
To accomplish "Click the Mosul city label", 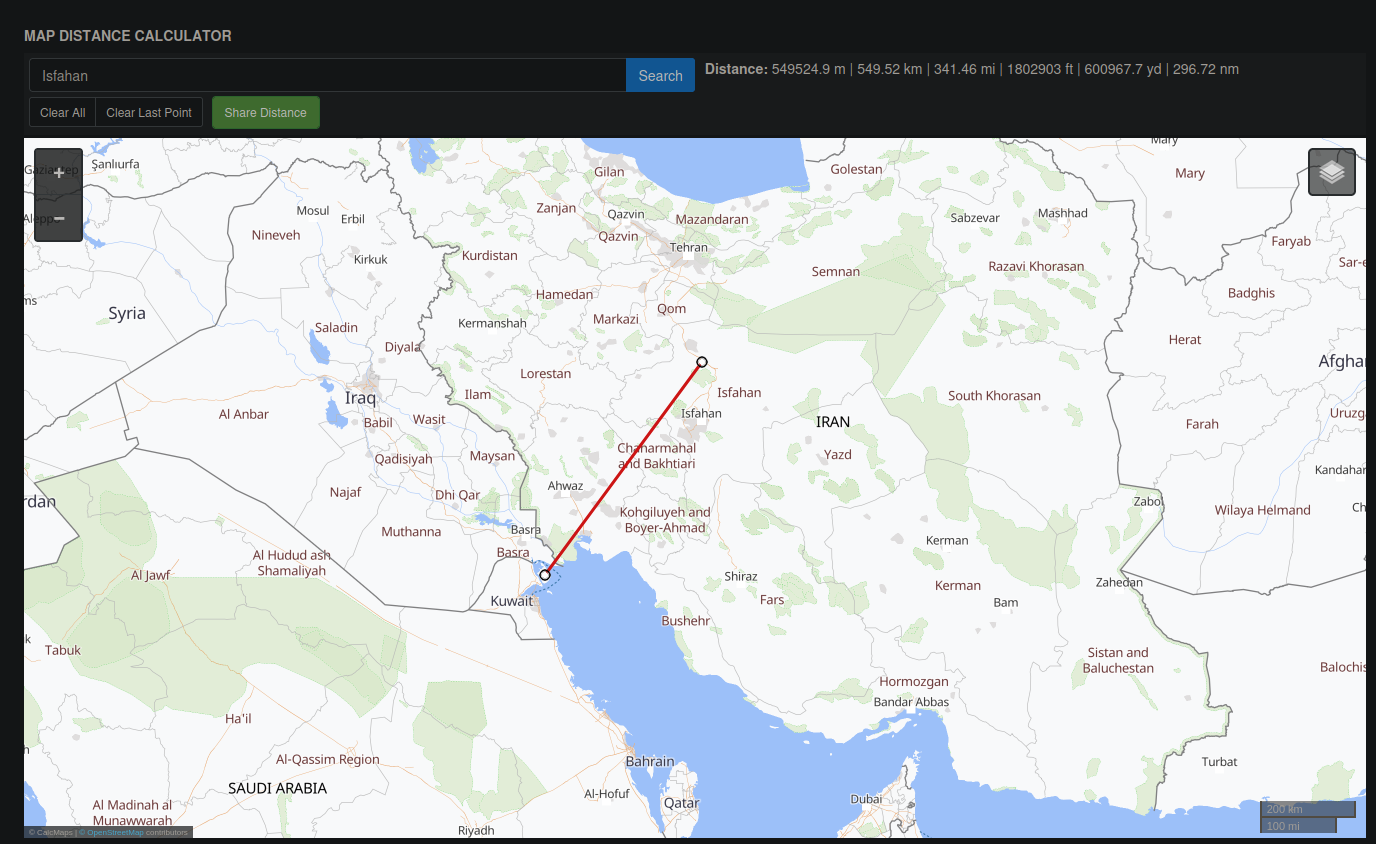I will (313, 211).
